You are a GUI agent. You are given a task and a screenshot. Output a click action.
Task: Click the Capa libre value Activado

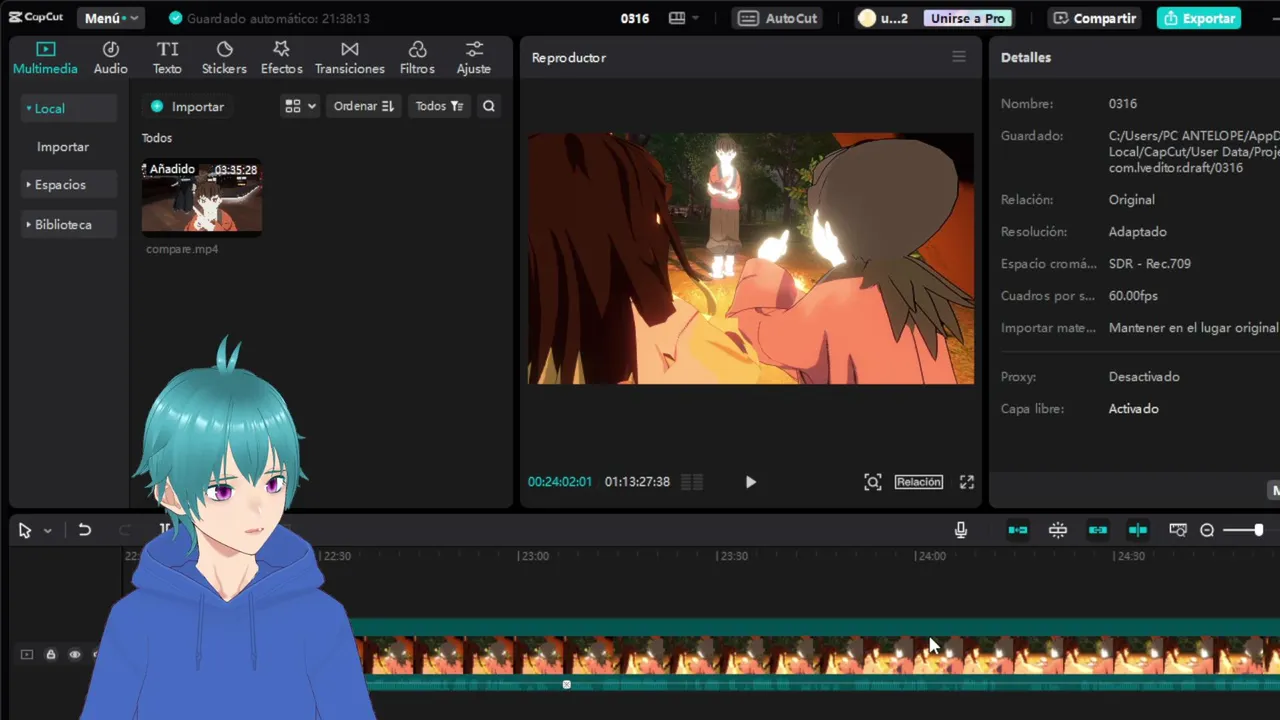(x=1133, y=409)
